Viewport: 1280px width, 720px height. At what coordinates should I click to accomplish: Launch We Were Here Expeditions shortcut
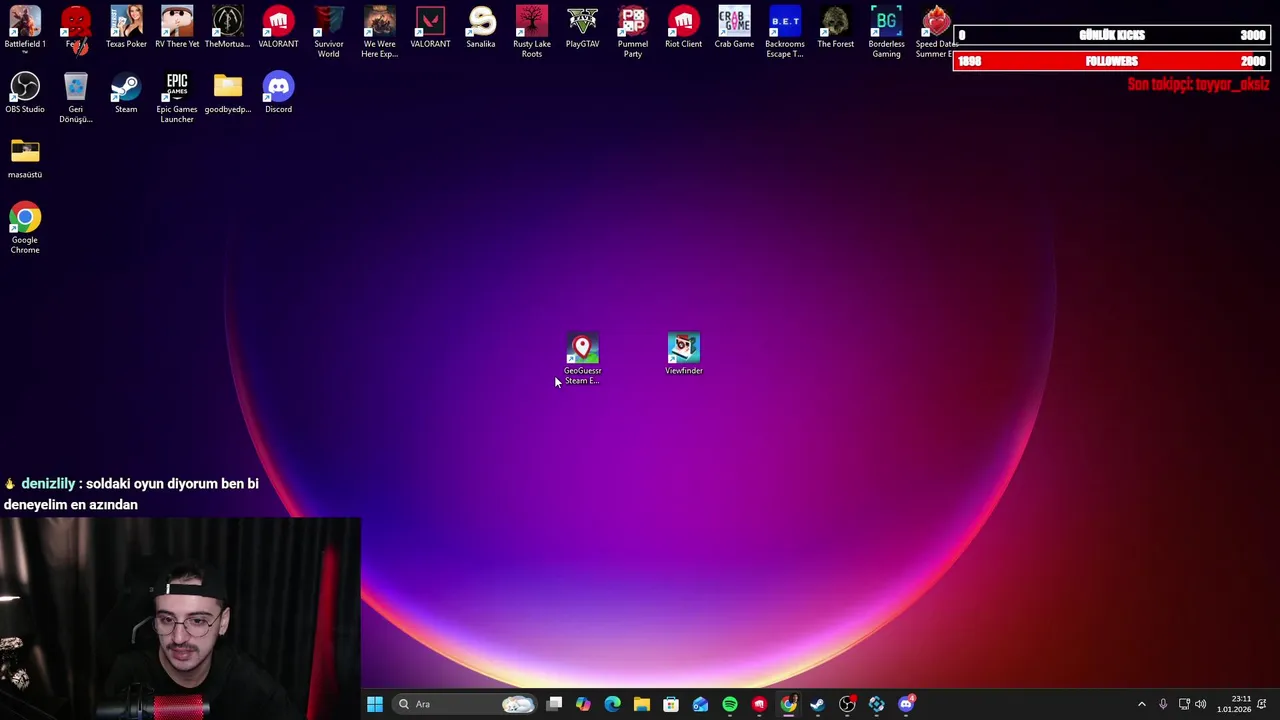click(x=379, y=32)
